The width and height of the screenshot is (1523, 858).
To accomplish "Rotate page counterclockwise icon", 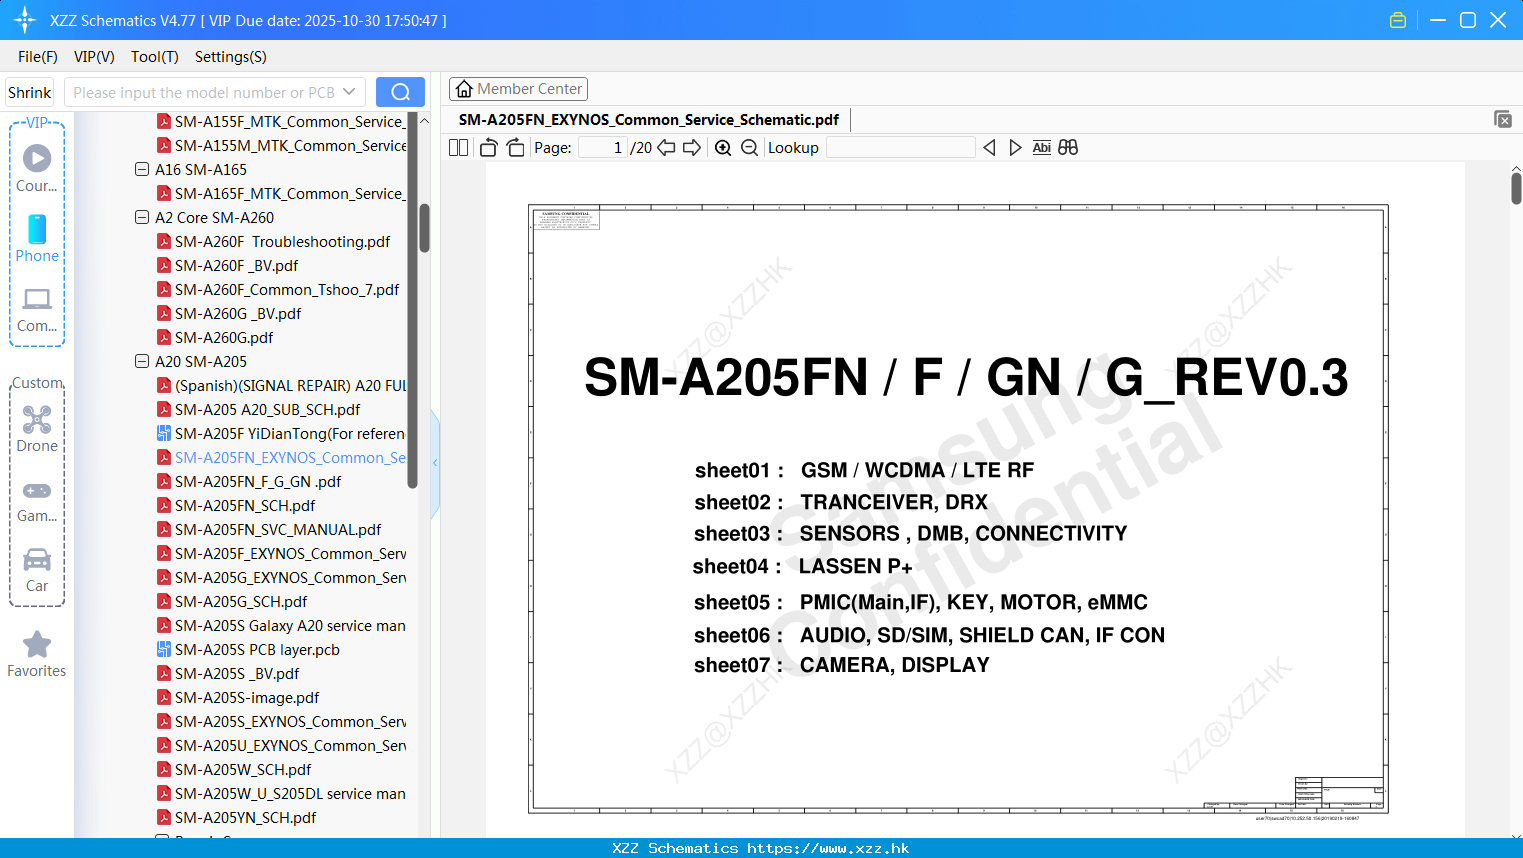I will tap(489, 148).
